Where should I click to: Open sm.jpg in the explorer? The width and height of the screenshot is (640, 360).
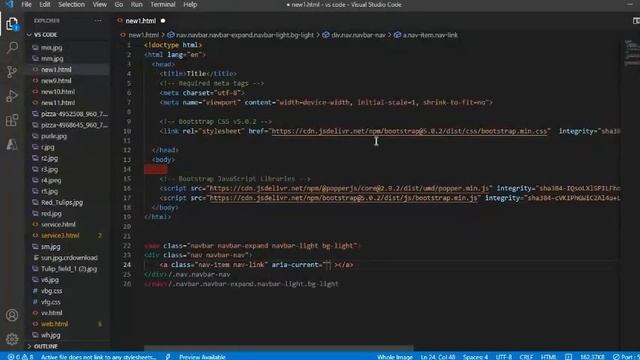tap(51, 247)
